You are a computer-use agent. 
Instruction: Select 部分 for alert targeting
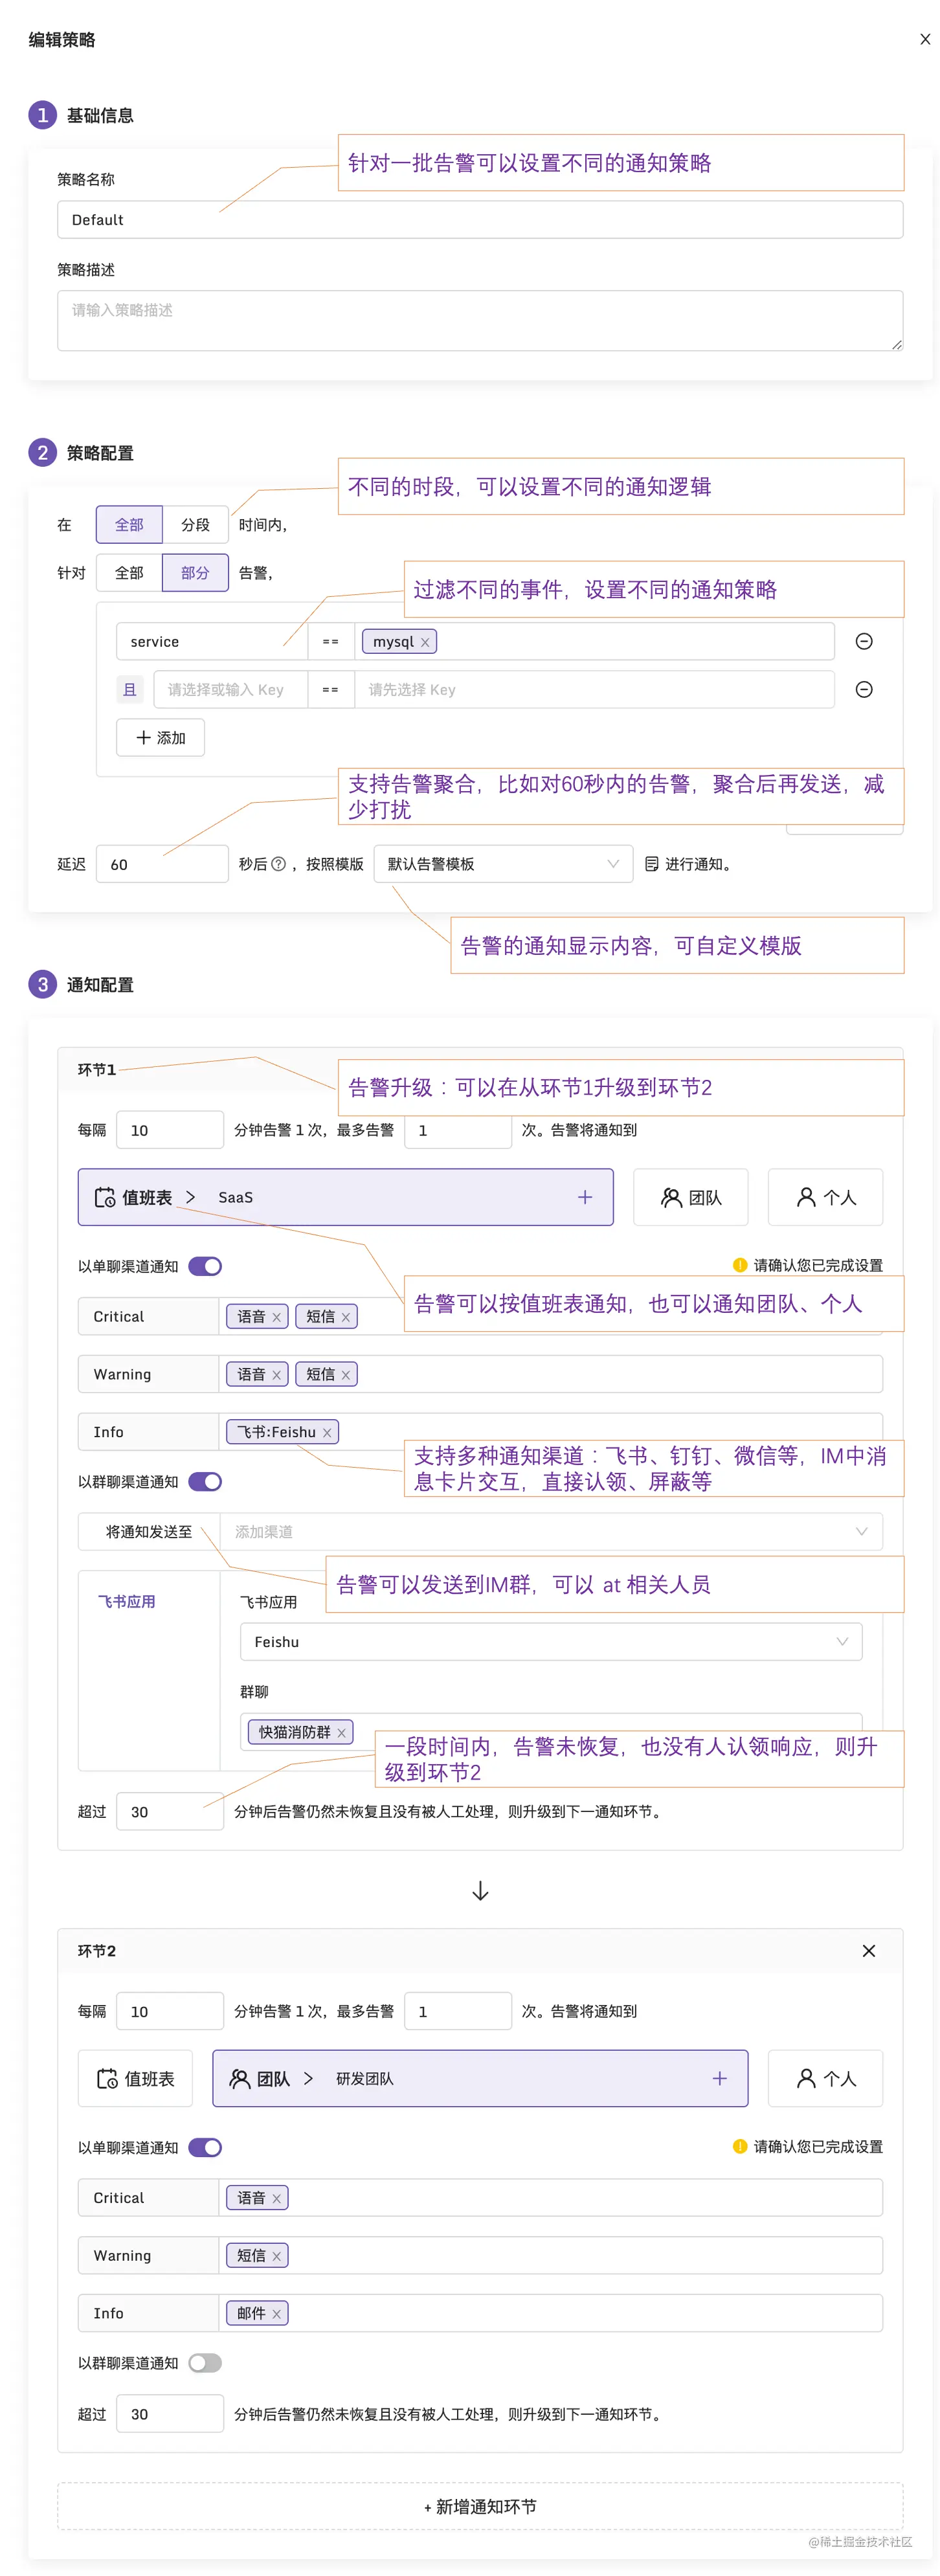pos(195,572)
